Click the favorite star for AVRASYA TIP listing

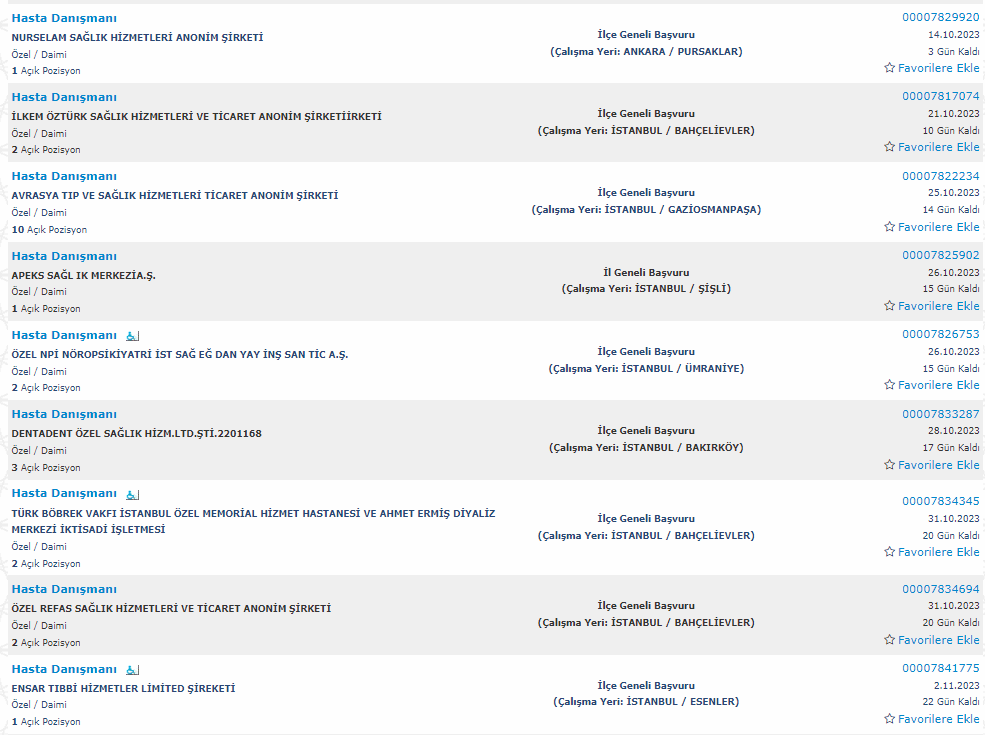coord(890,227)
